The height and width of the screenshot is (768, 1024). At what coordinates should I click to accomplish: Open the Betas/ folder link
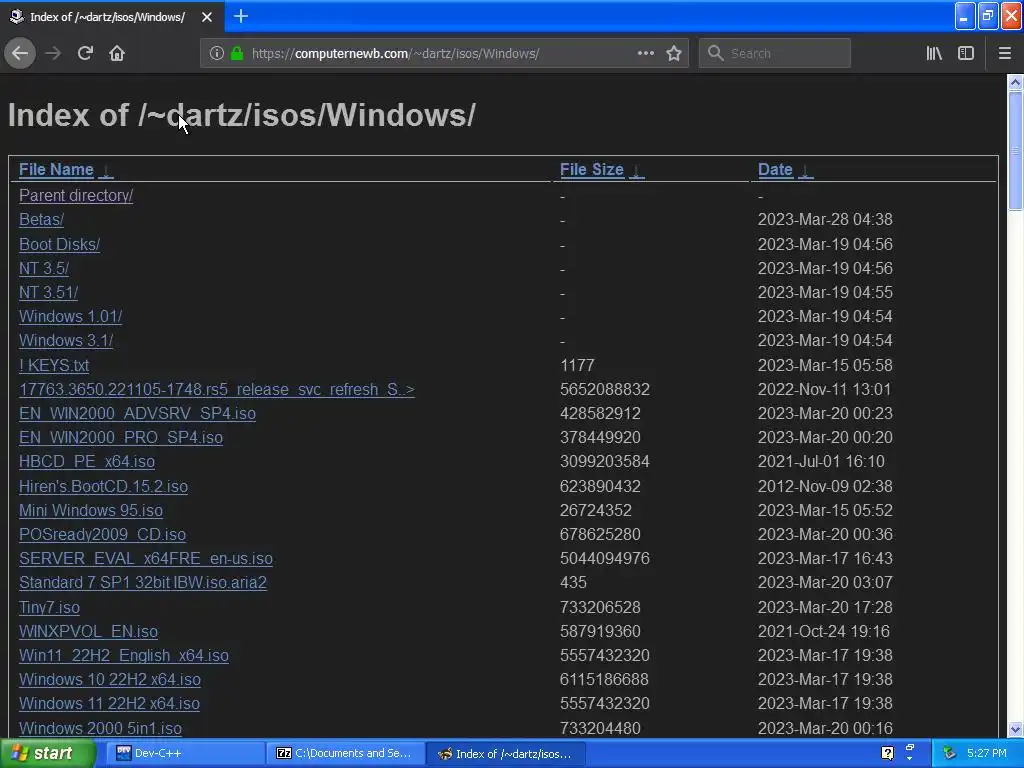pos(41,219)
